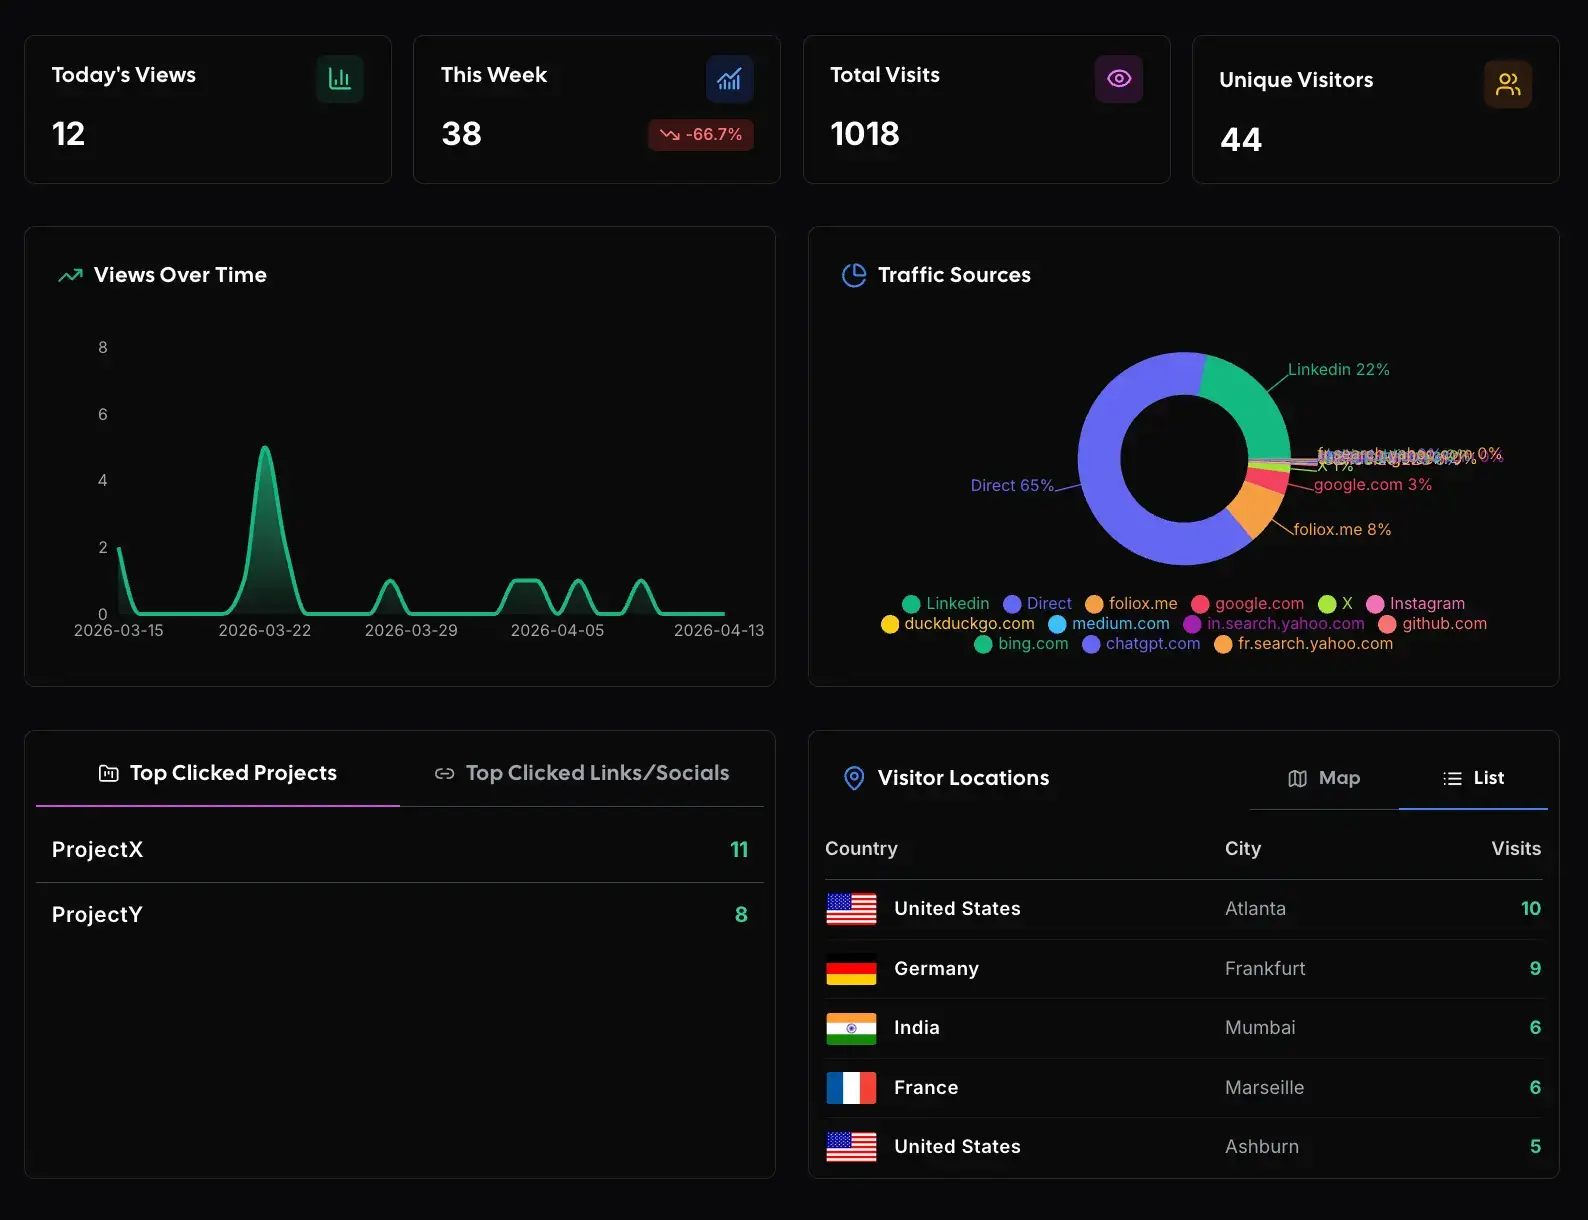Screen dimensions: 1588x1220
Task: Toggle Direct legend entry
Action: pos(1037,604)
